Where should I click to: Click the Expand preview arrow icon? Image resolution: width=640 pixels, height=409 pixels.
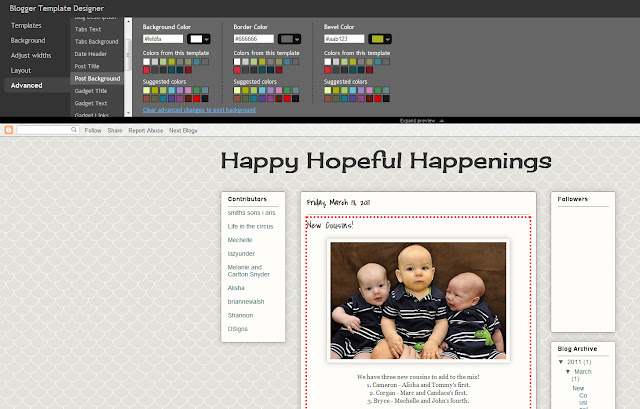pyautogui.click(x=442, y=120)
